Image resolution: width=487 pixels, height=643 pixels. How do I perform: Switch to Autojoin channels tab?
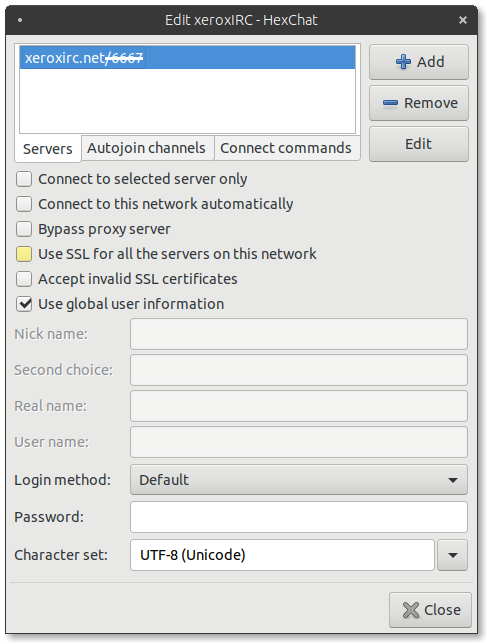[x=146, y=148]
